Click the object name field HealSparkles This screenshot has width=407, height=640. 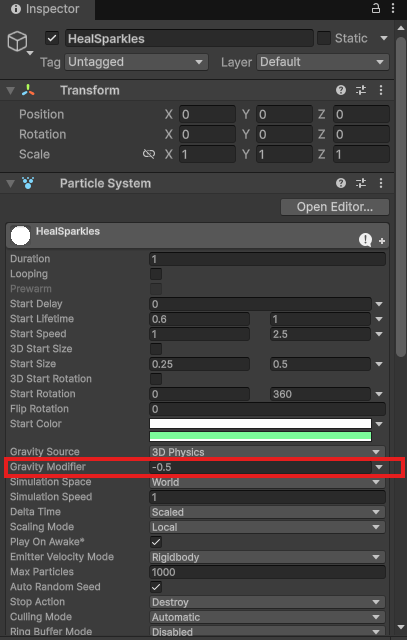click(x=189, y=38)
